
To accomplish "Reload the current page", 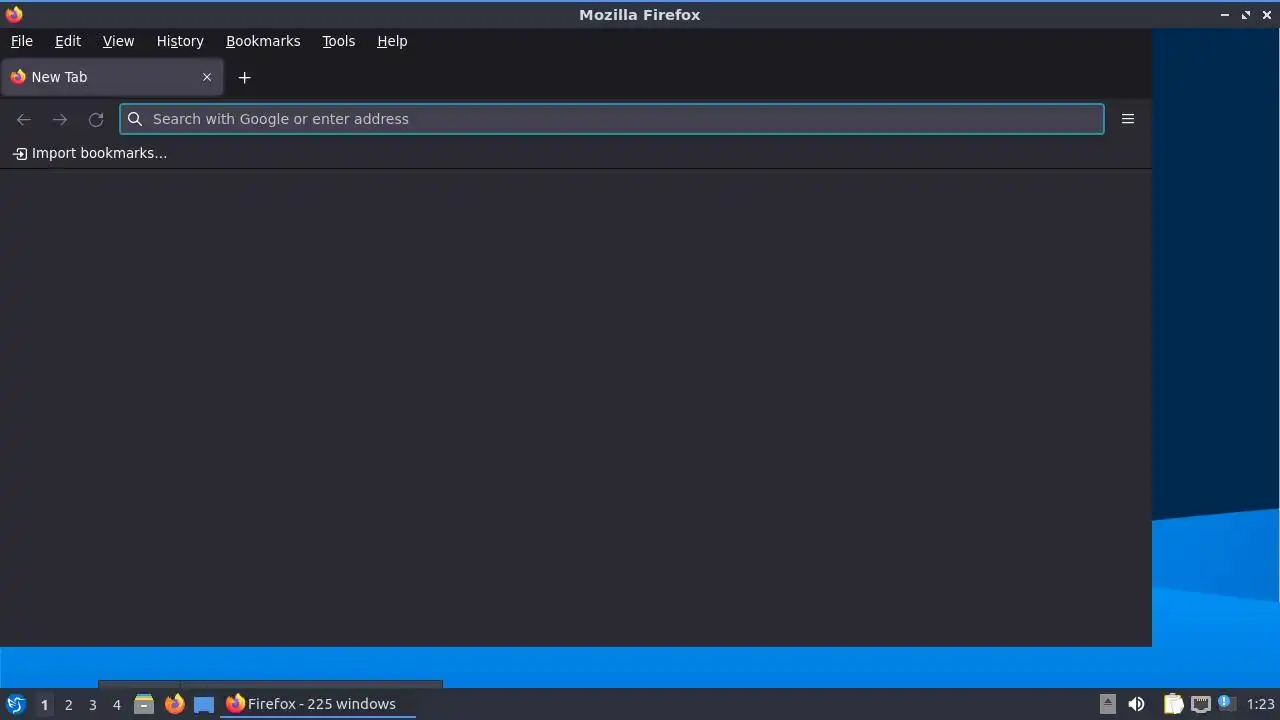I will (96, 119).
